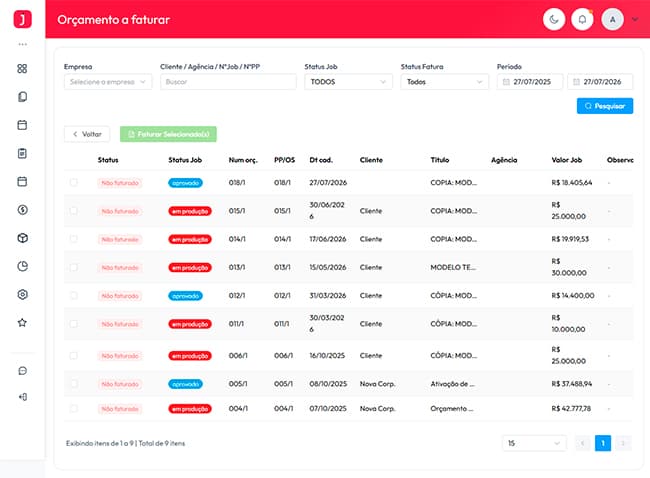The width and height of the screenshot is (650, 478).
Task: Toggle dark mode moon icon
Action: point(554,19)
